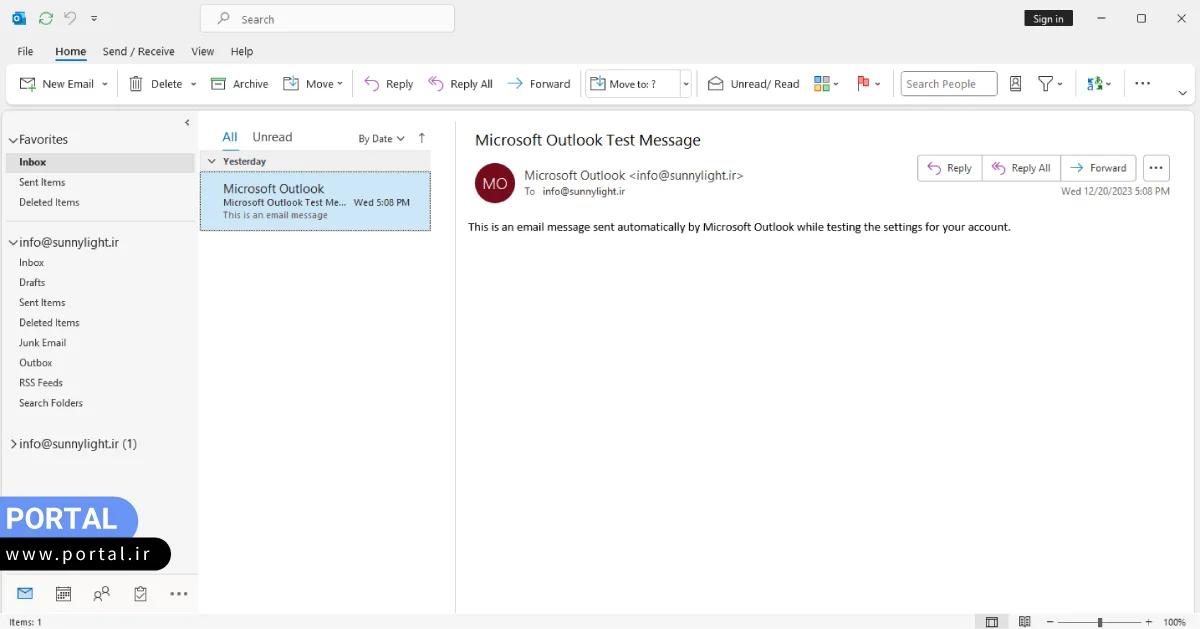Show the Unread messages tab
The width and height of the screenshot is (1200, 629).
pyautogui.click(x=272, y=137)
